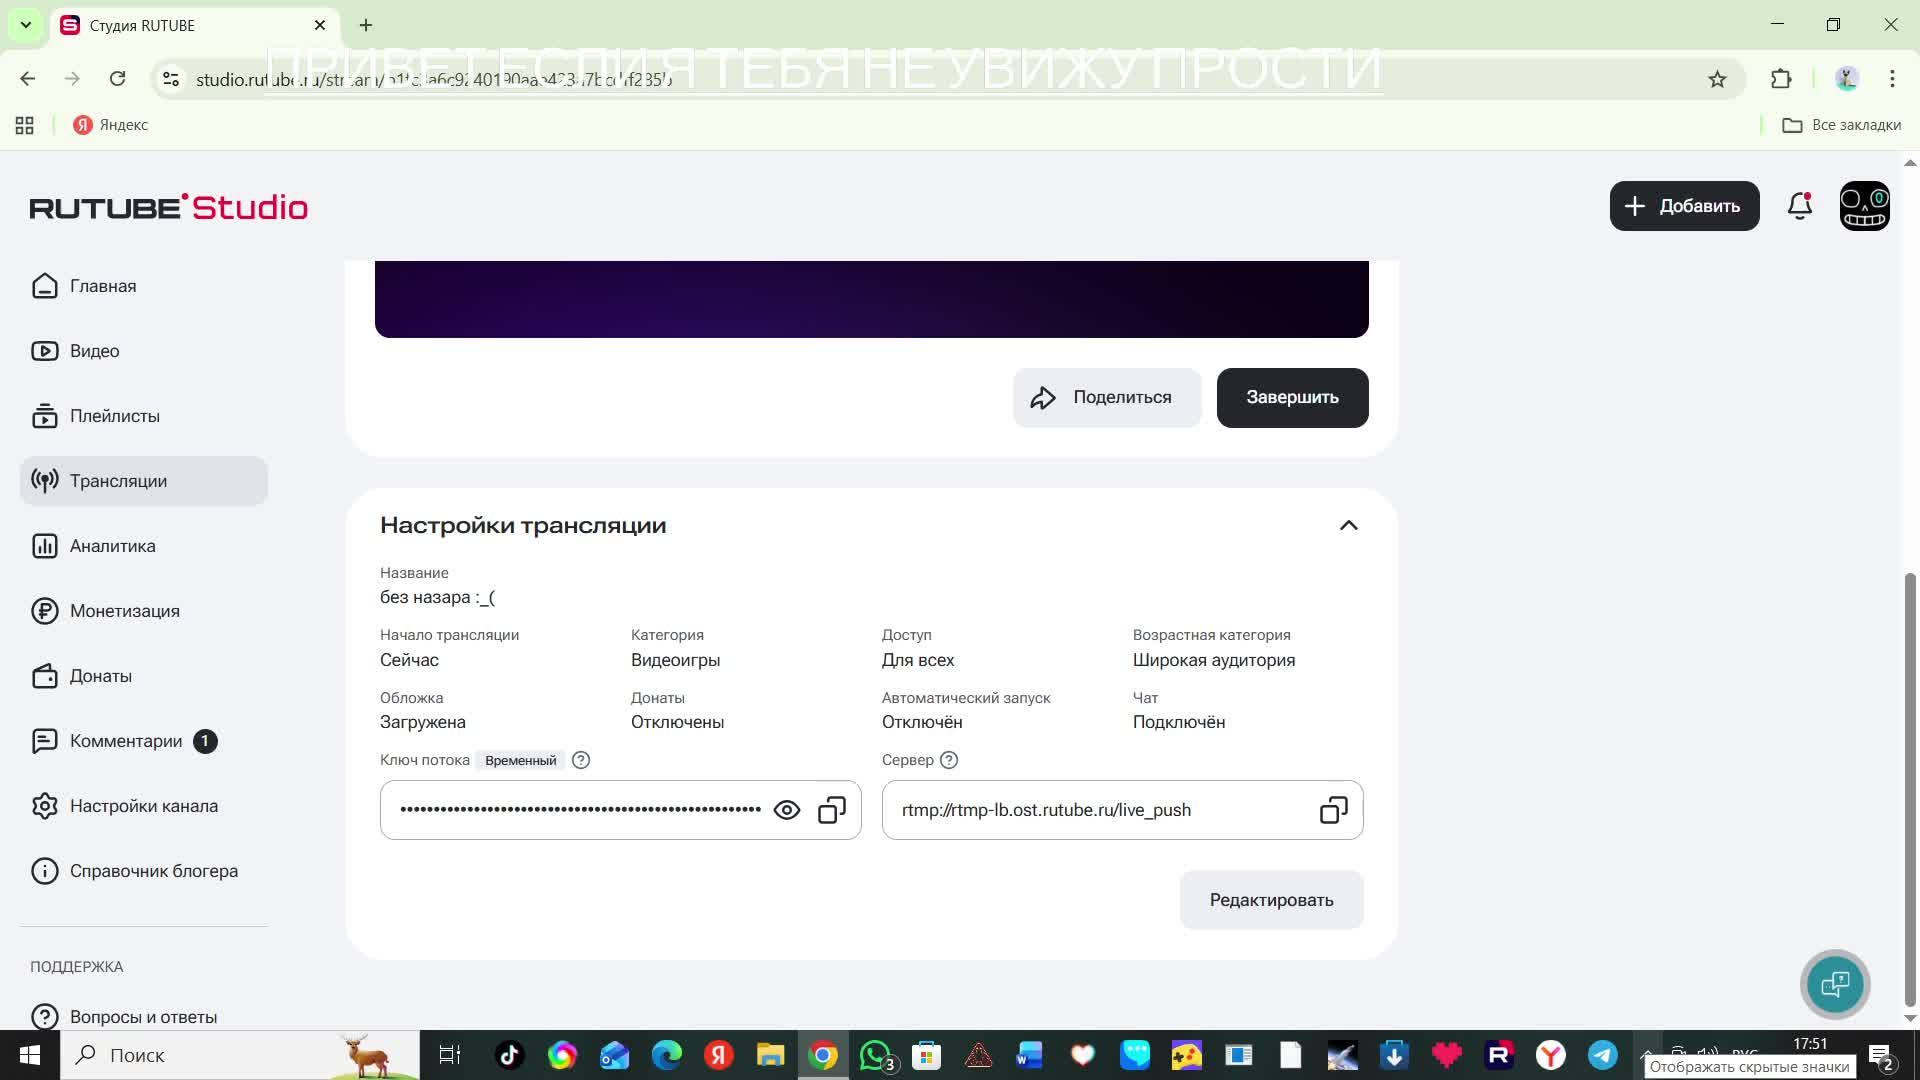The width and height of the screenshot is (1920, 1080).
Task: Open Комментарии from sidebar
Action: 126,741
